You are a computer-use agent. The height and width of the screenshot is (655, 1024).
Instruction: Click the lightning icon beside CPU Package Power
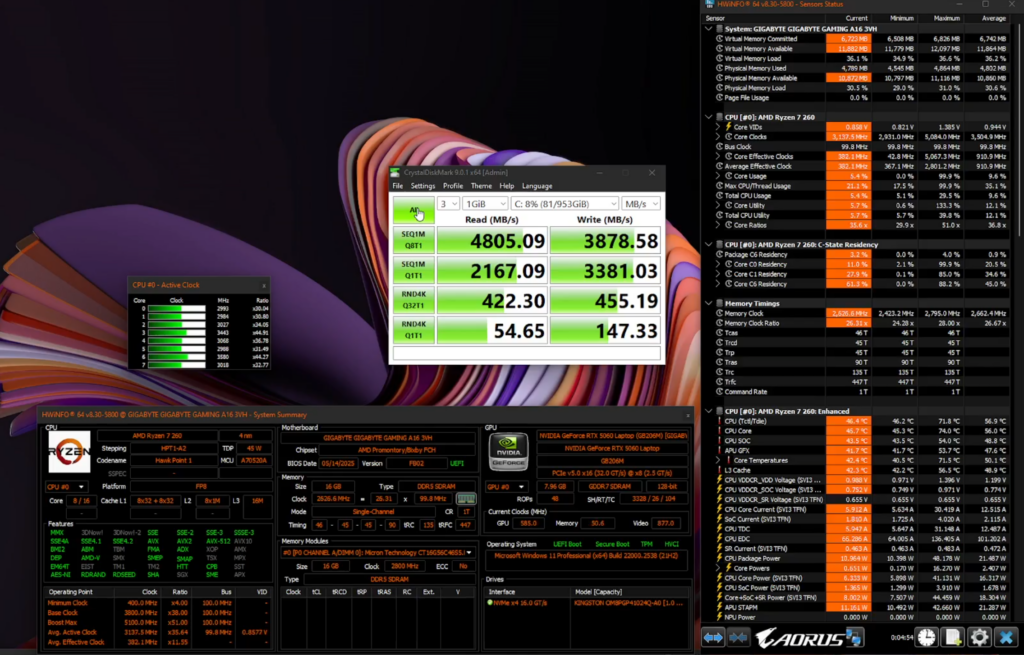pyautogui.click(x=720, y=558)
